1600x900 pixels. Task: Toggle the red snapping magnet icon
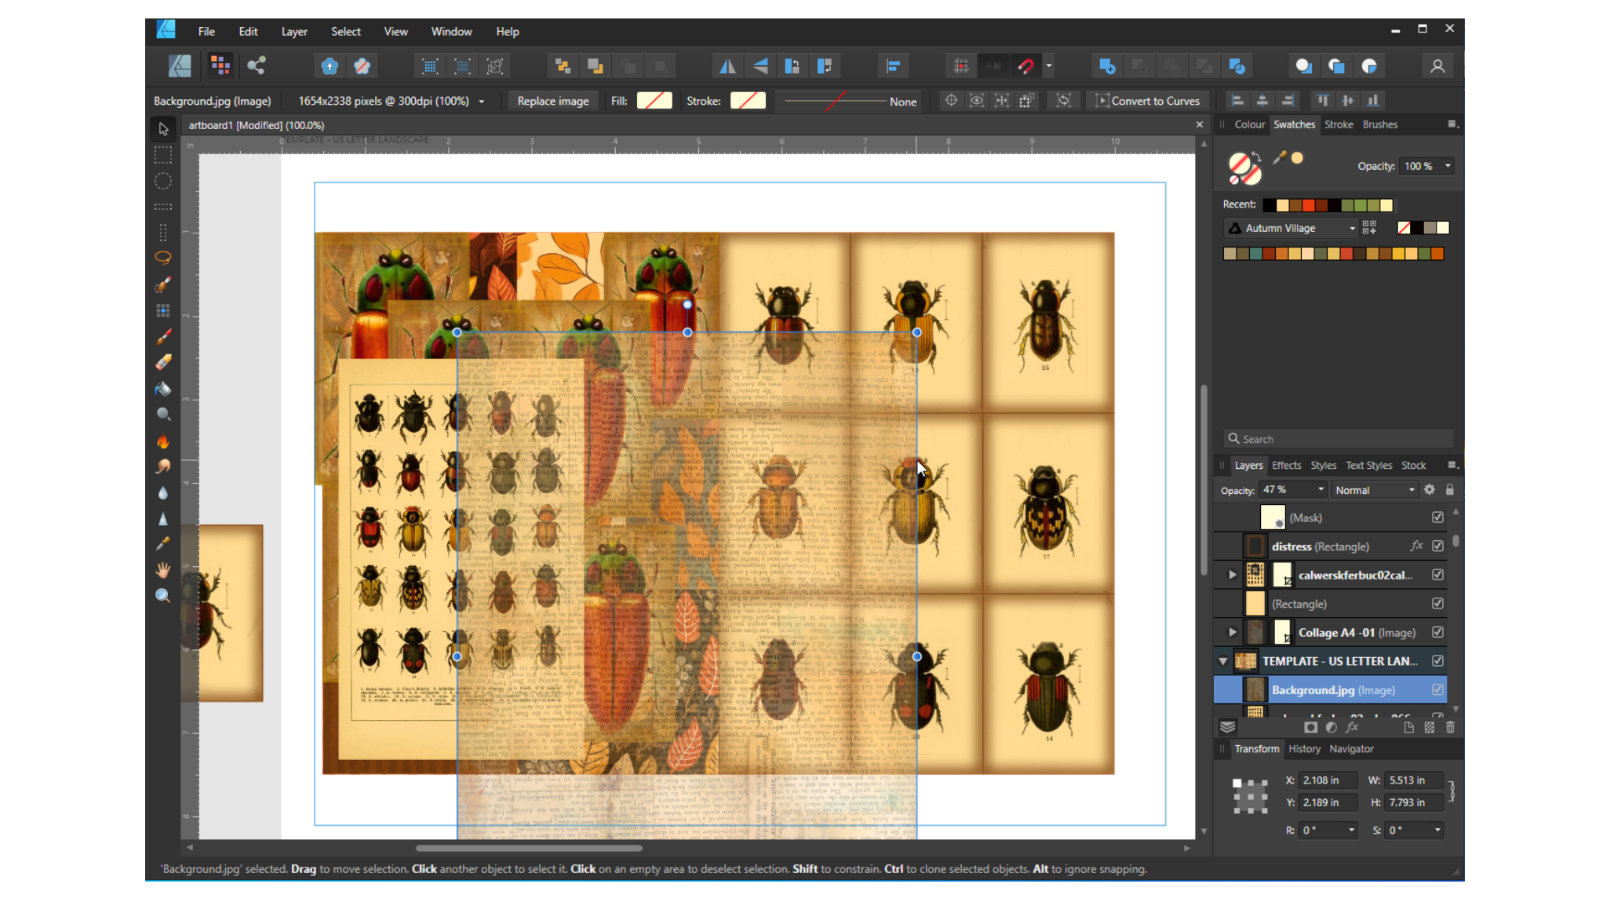pyautogui.click(x=1026, y=66)
